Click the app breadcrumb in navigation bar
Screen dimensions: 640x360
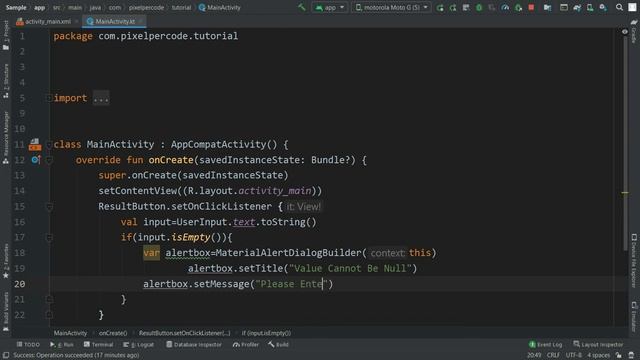tap(40, 7)
